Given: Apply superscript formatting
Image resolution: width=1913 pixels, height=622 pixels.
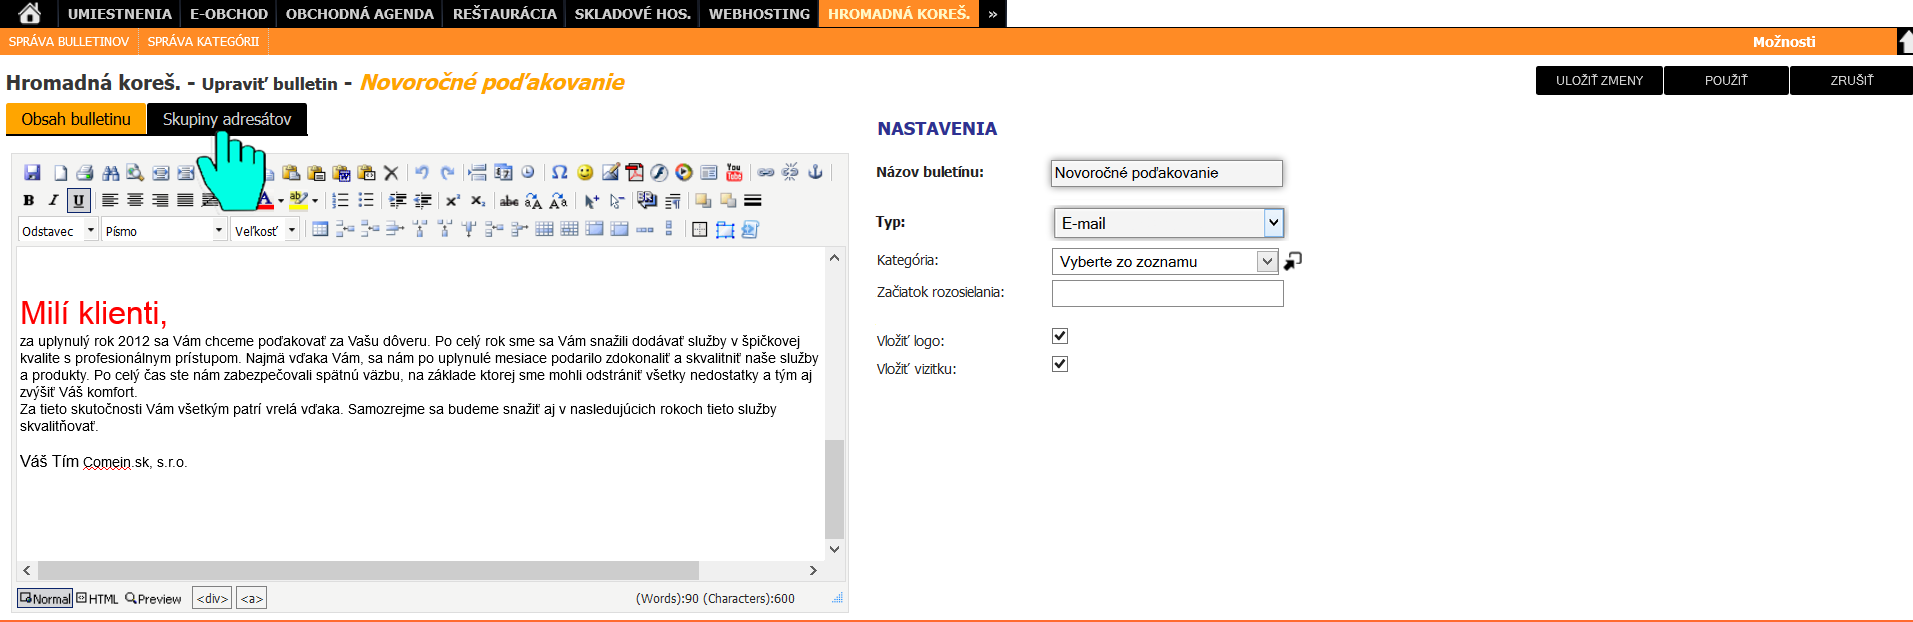Looking at the screenshot, I should 452,201.
